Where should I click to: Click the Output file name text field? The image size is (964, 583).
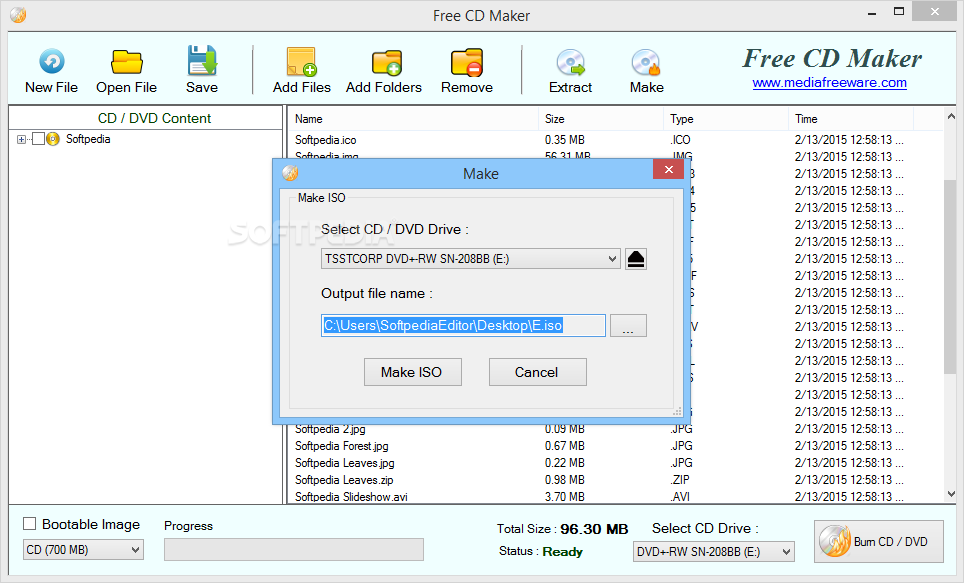[463, 326]
